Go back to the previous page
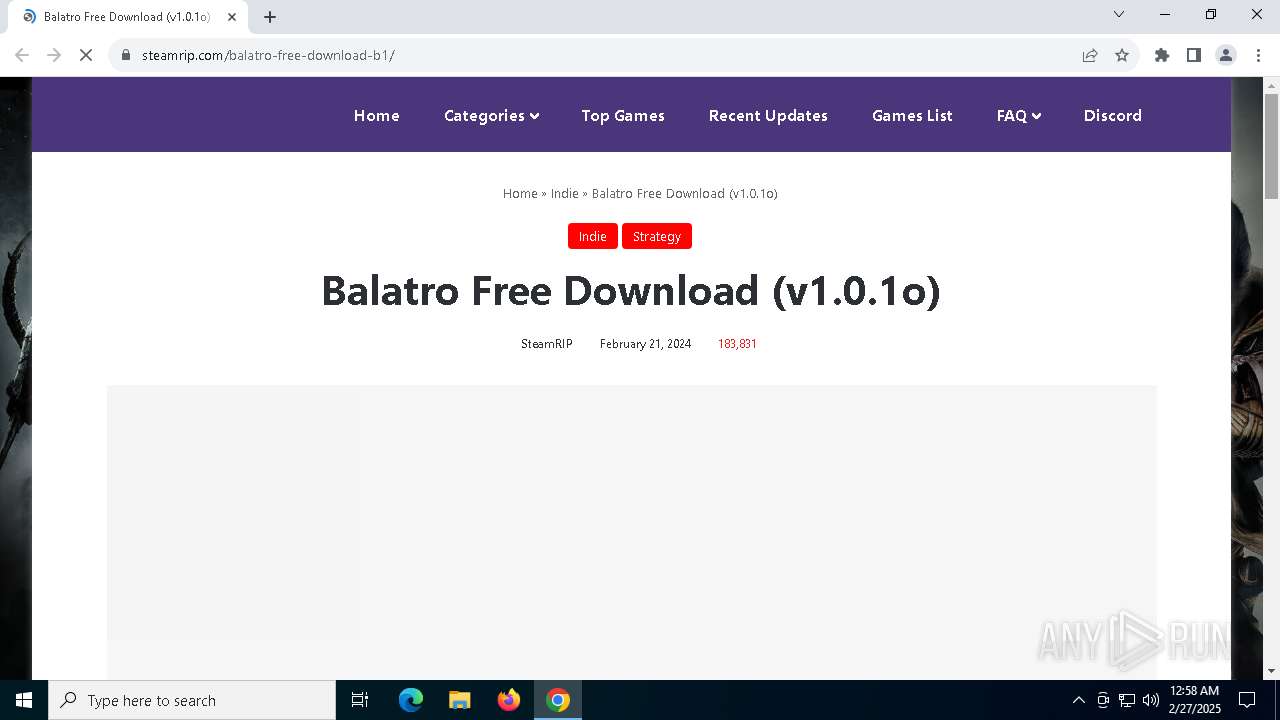The image size is (1280, 720). (x=22, y=55)
